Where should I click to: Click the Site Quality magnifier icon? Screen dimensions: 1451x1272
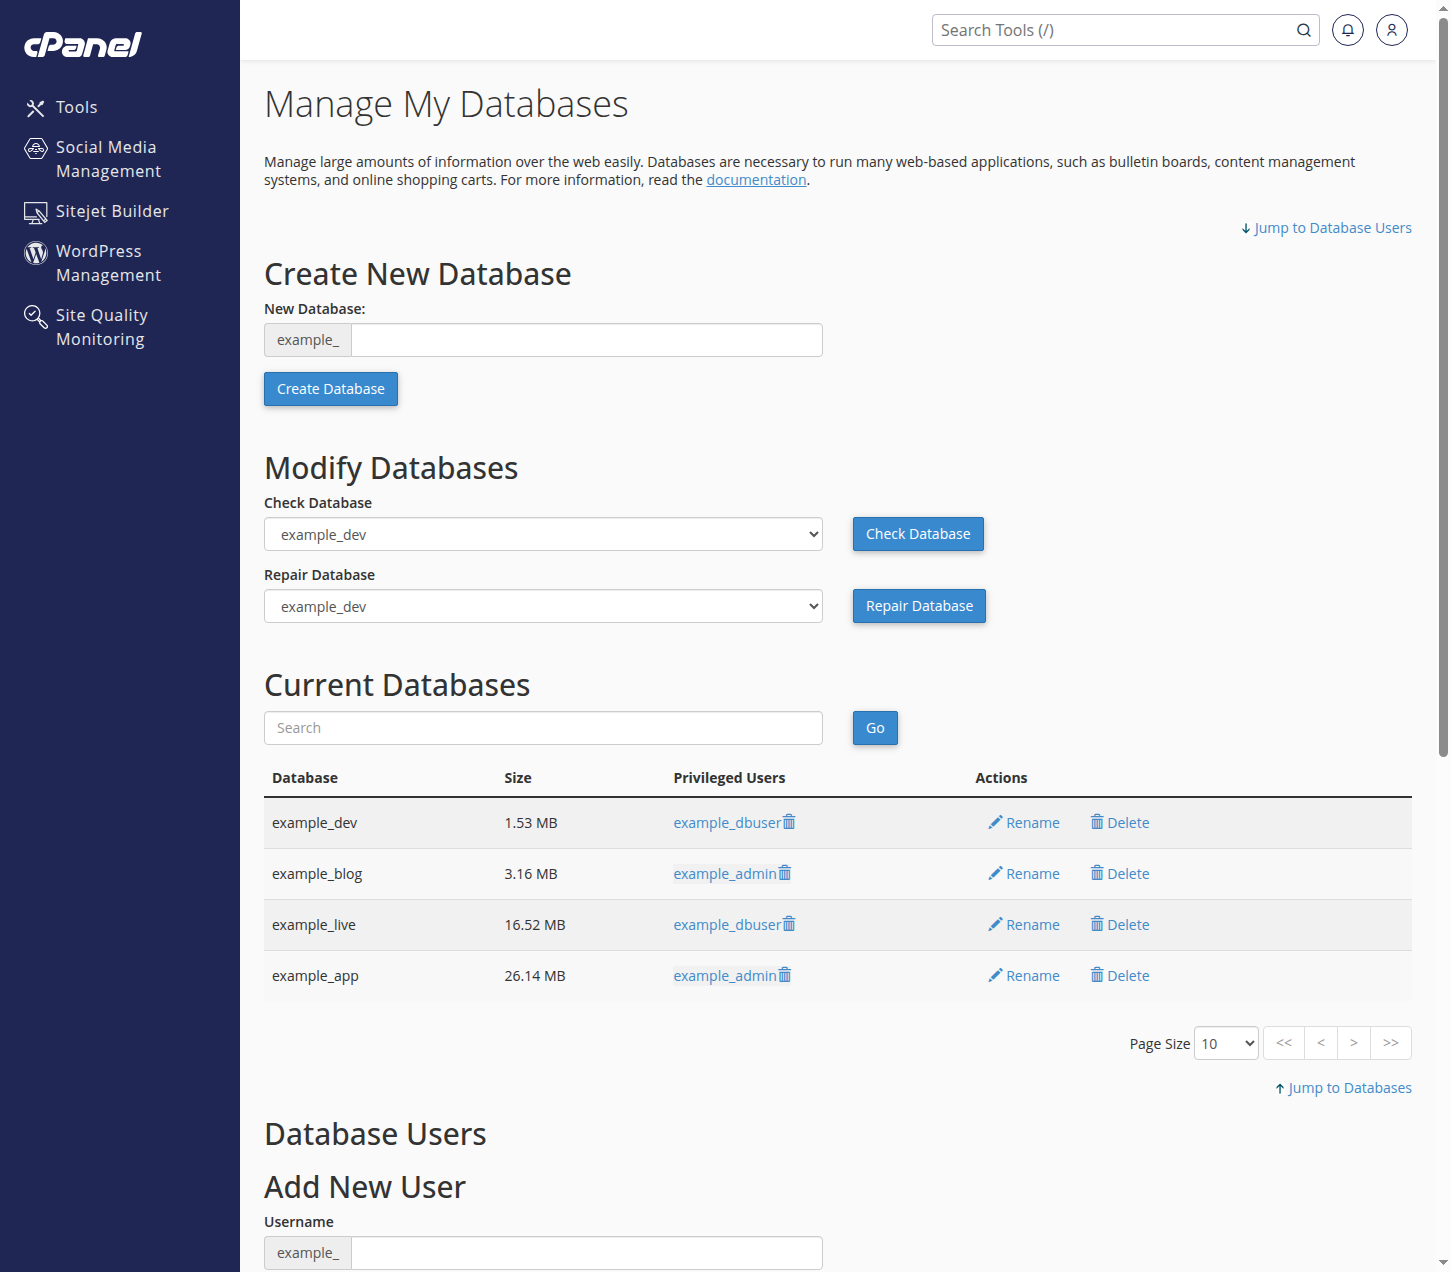point(36,317)
